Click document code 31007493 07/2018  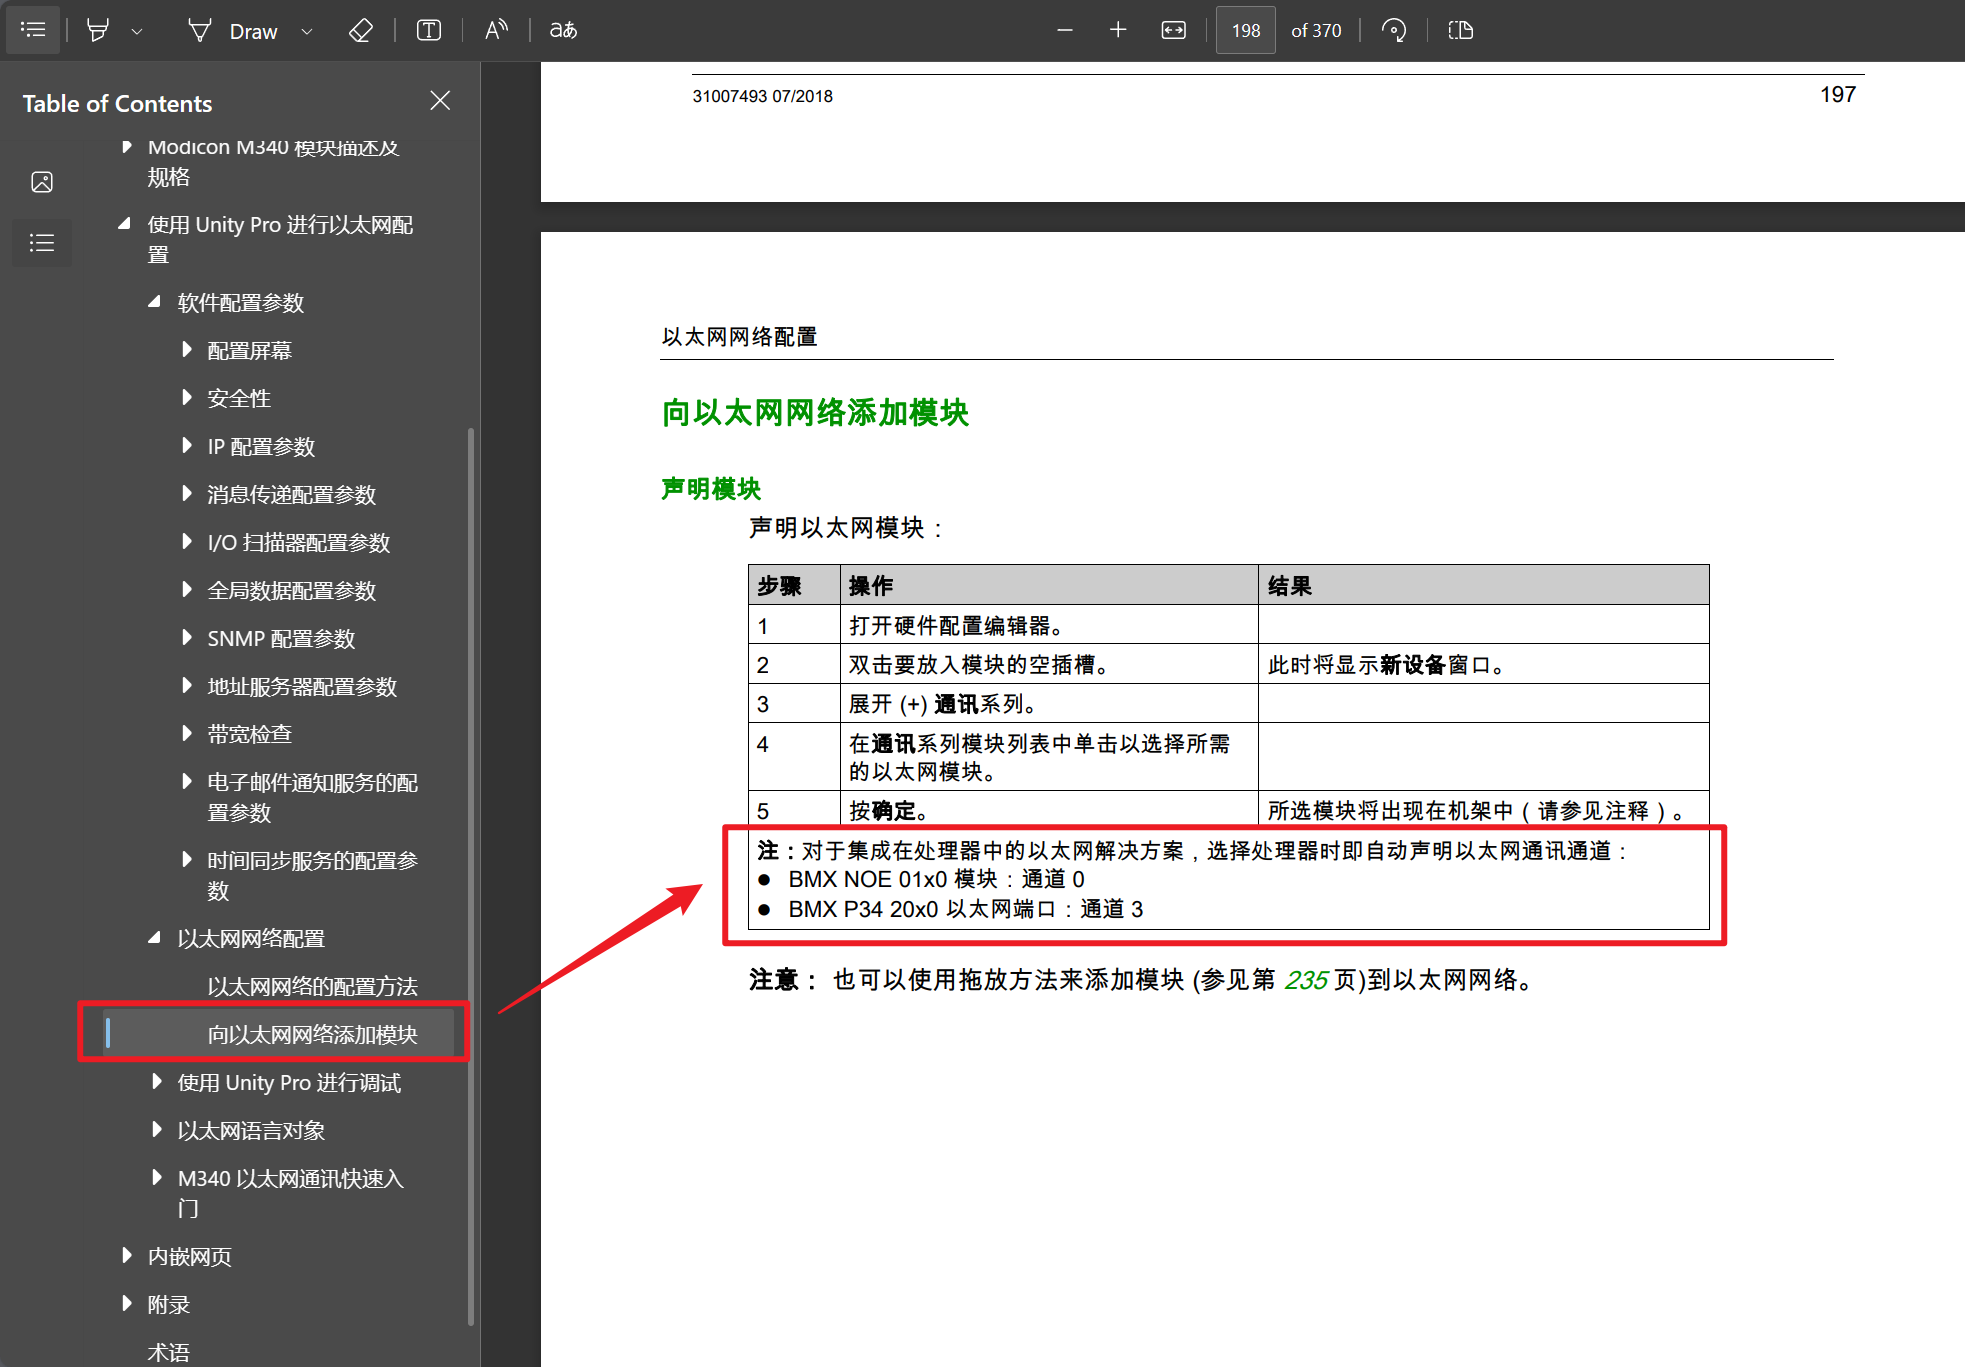pyautogui.click(x=762, y=96)
